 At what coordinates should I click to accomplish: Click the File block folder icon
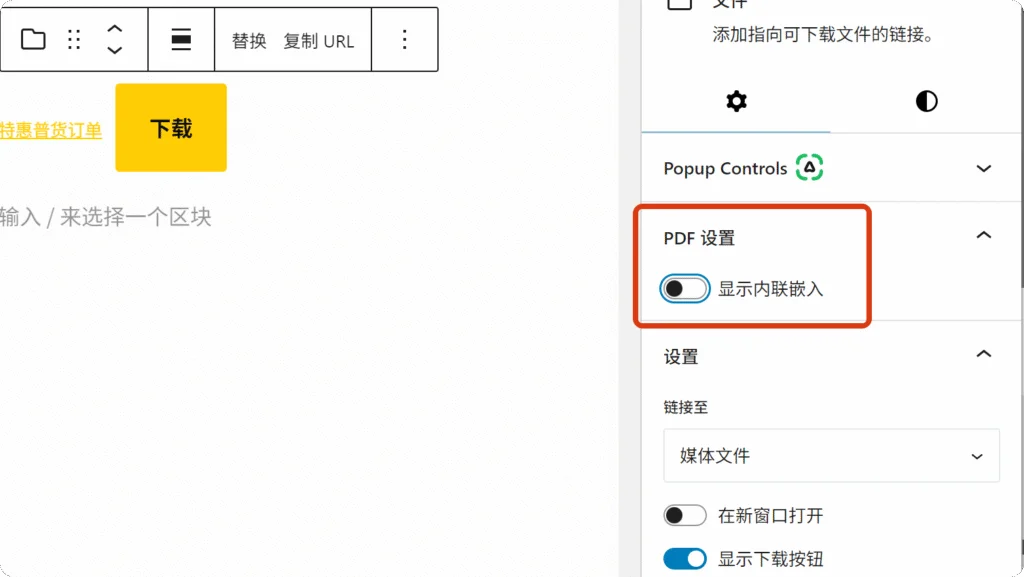pos(33,40)
